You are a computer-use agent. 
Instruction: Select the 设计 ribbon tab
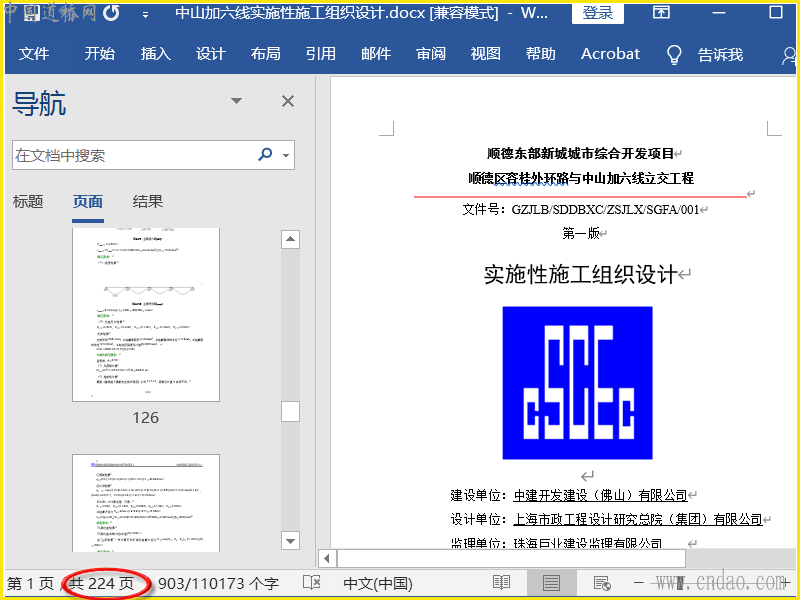point(211,54)
